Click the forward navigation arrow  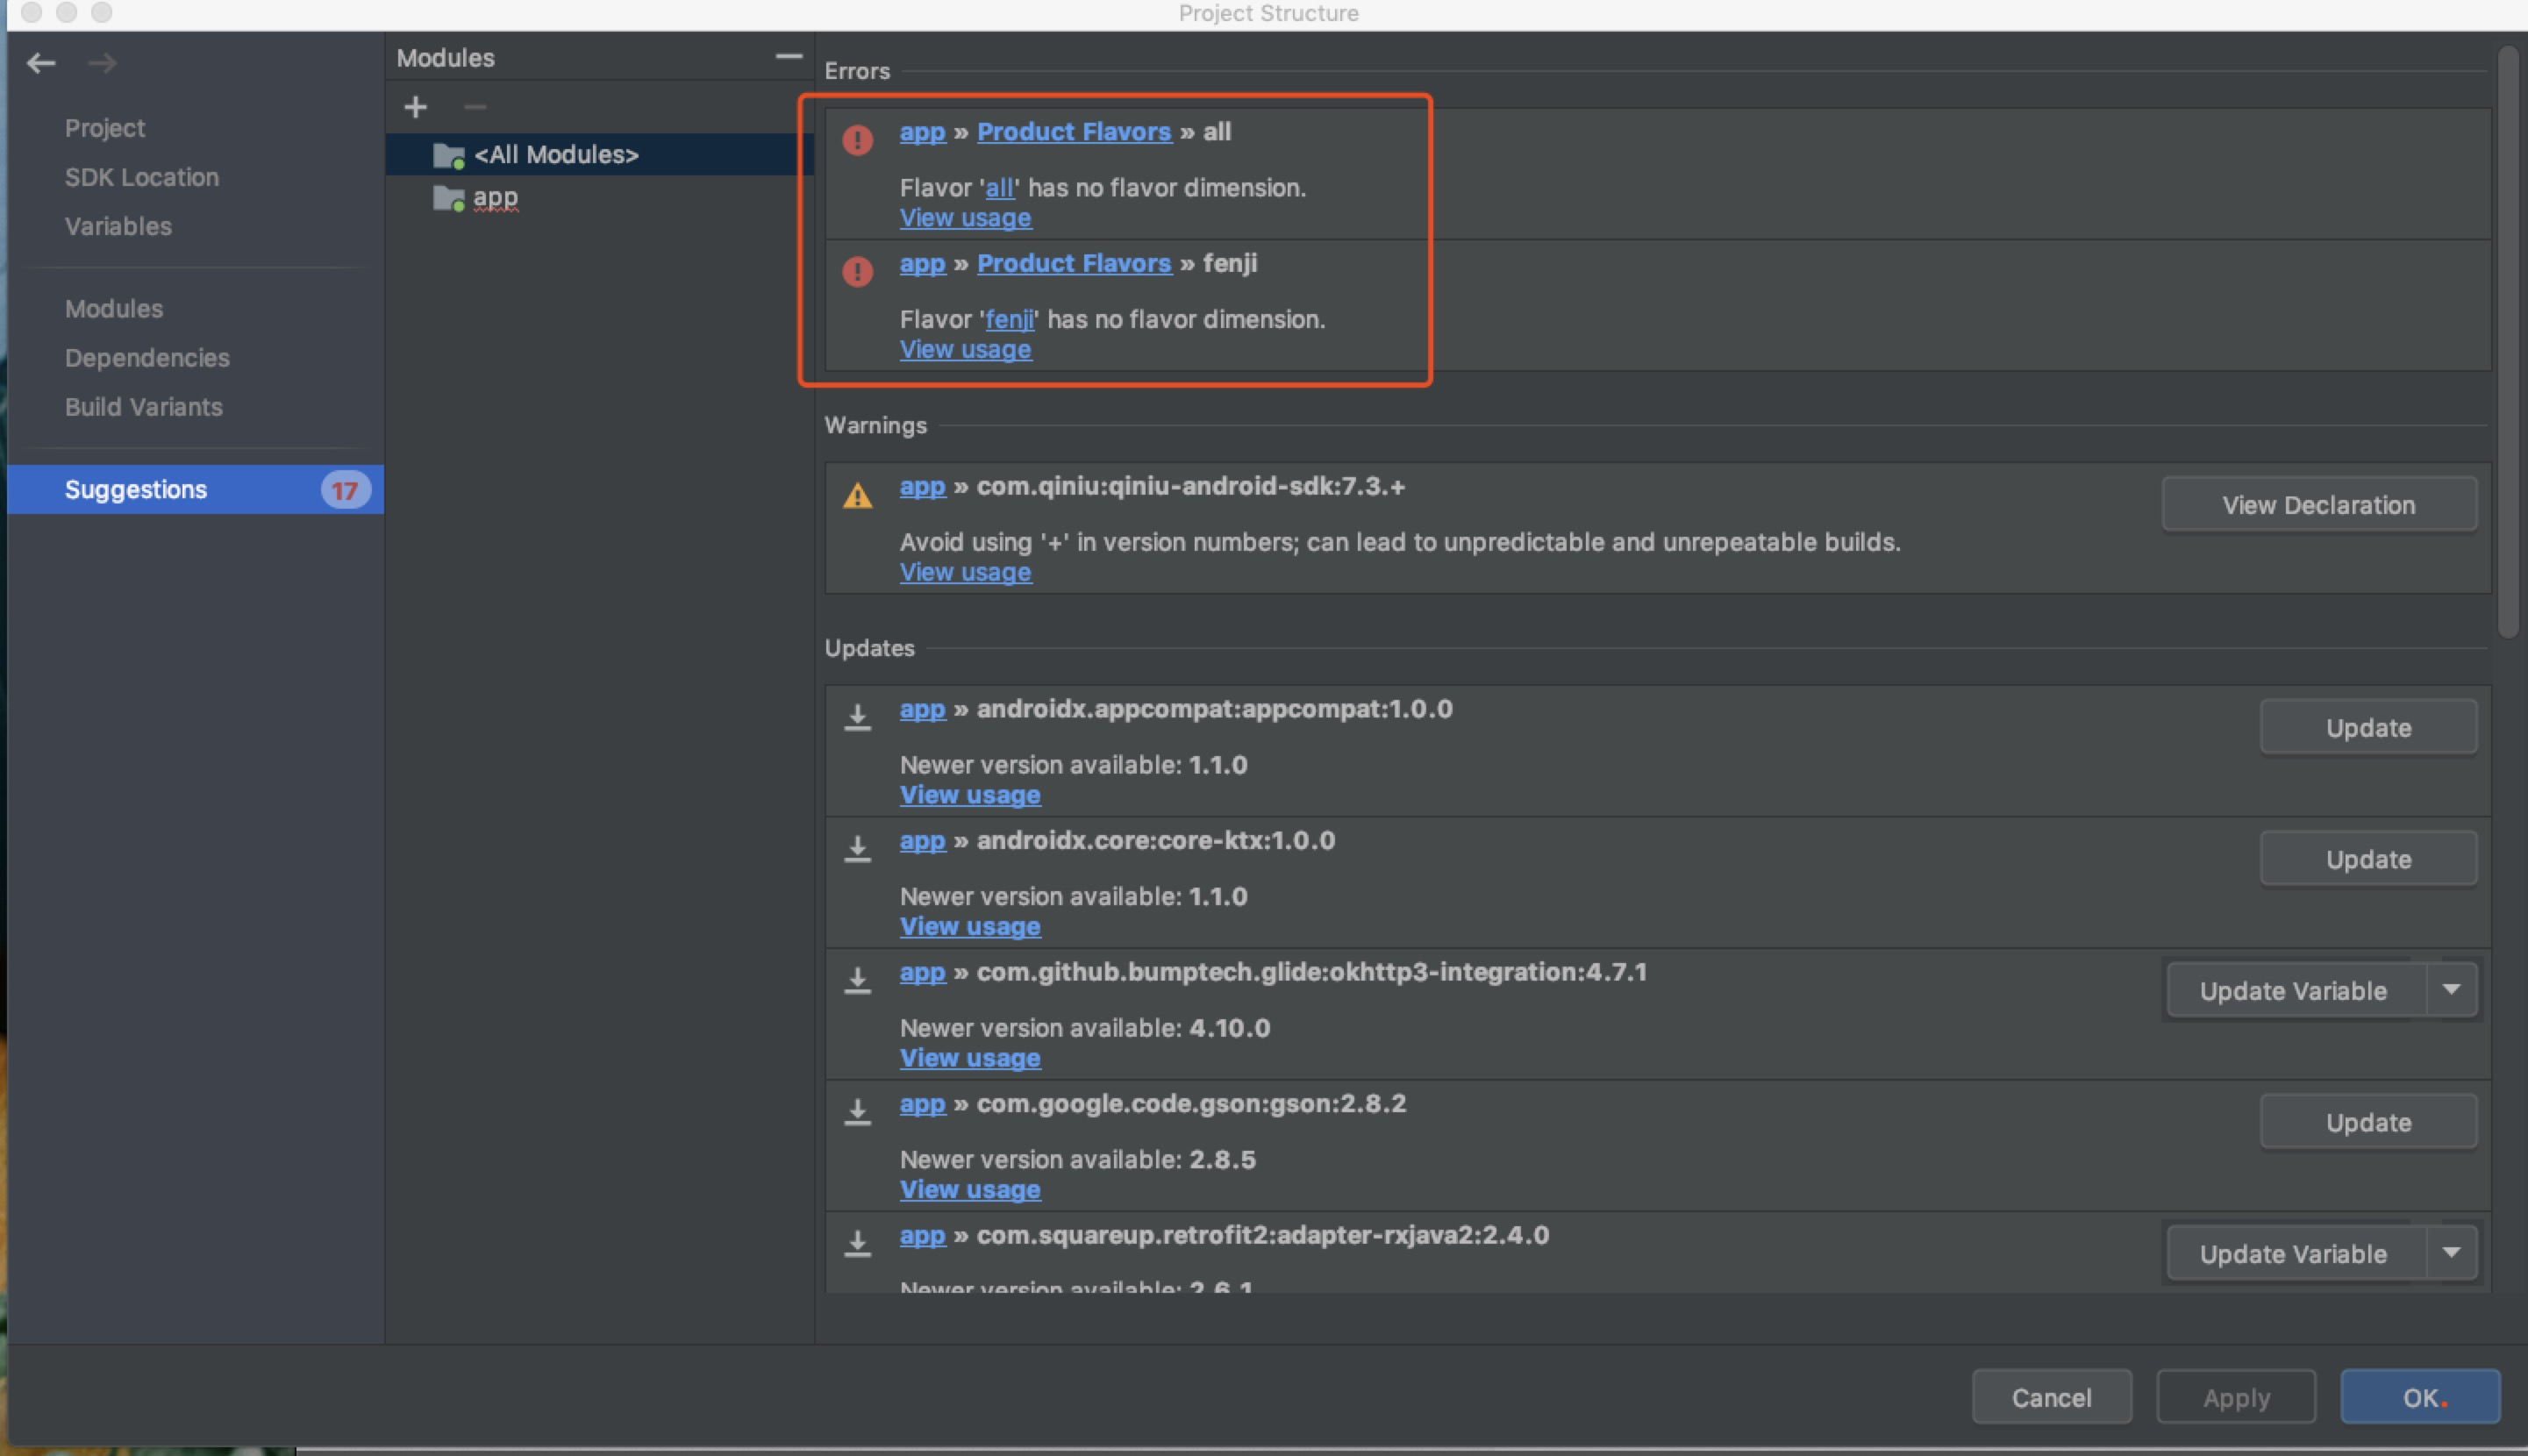(x=103, y=62)
